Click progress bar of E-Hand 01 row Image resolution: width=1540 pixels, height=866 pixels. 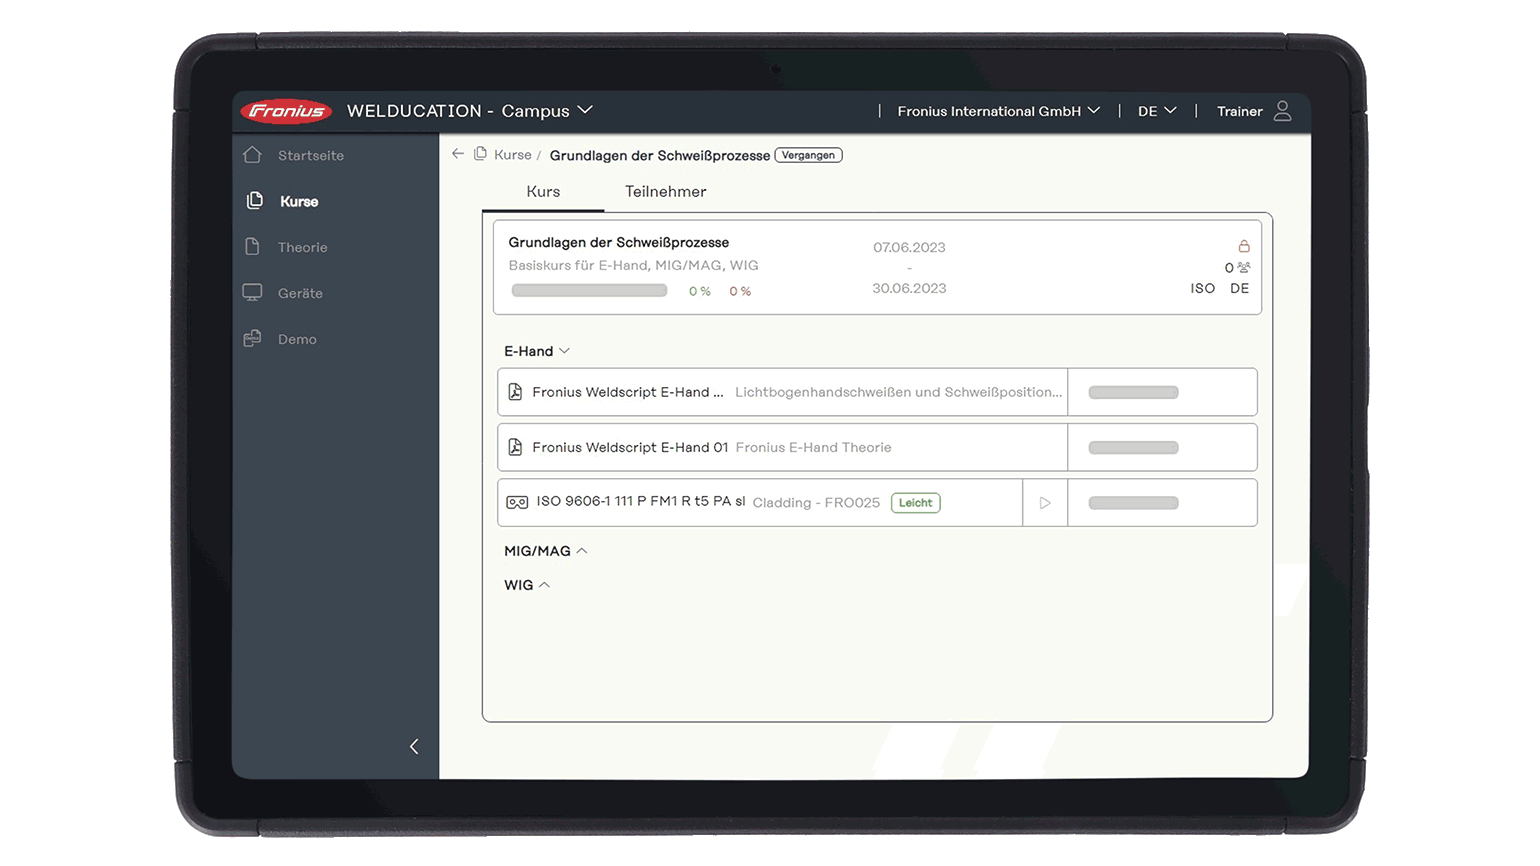click(1133, 447)
